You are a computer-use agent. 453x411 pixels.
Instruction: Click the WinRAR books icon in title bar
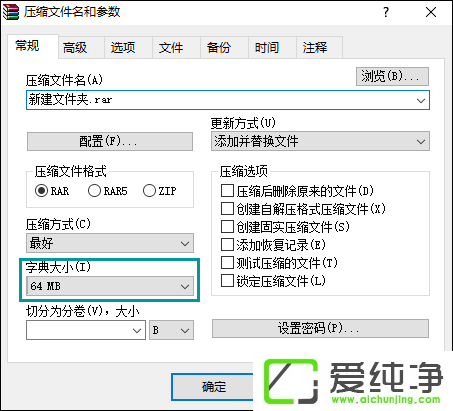click(11, 12)
